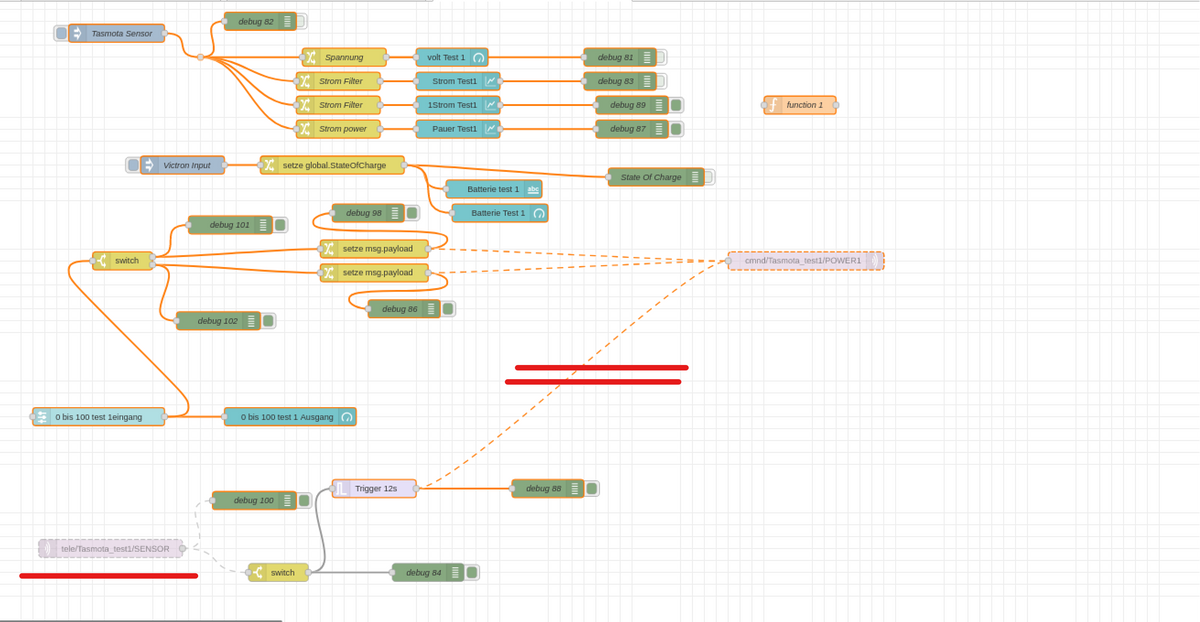Click the gauge icon on Batterie Test 1
The width and height of the screenshot is (1200, 622).
pos(539,213)
